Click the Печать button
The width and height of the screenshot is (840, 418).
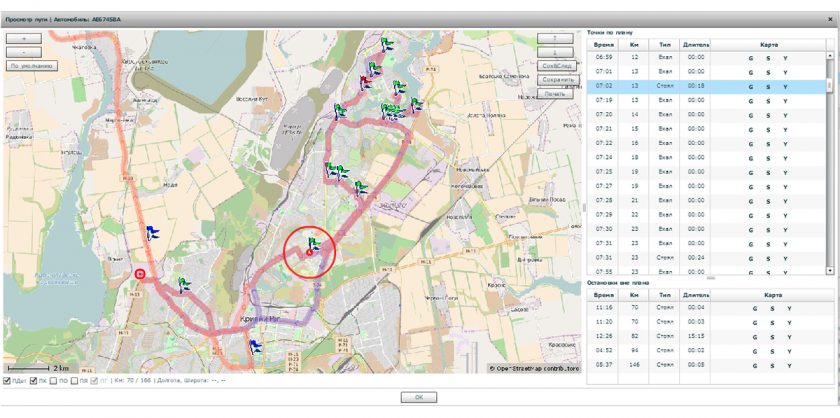[555, 93]
